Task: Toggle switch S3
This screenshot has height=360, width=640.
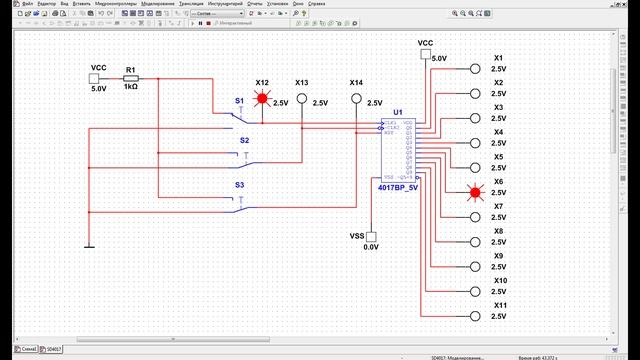Action: coord(241,204)
